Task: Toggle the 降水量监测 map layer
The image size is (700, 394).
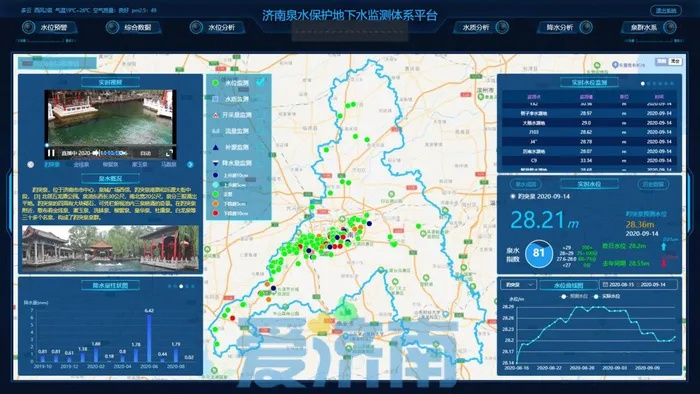Action: point(237,163)
